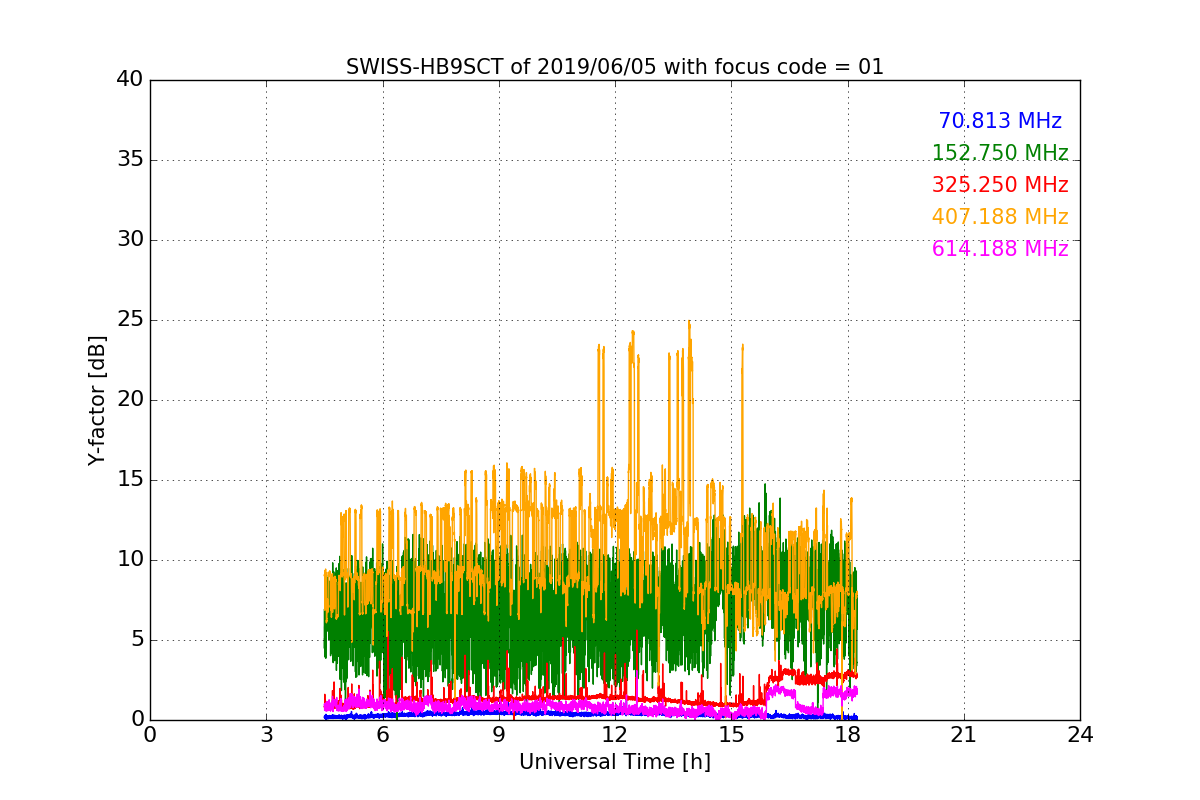Screen dimensions: 1200x800
Task: Click the y-axis tick label 20
Action: tap(130, 400)
